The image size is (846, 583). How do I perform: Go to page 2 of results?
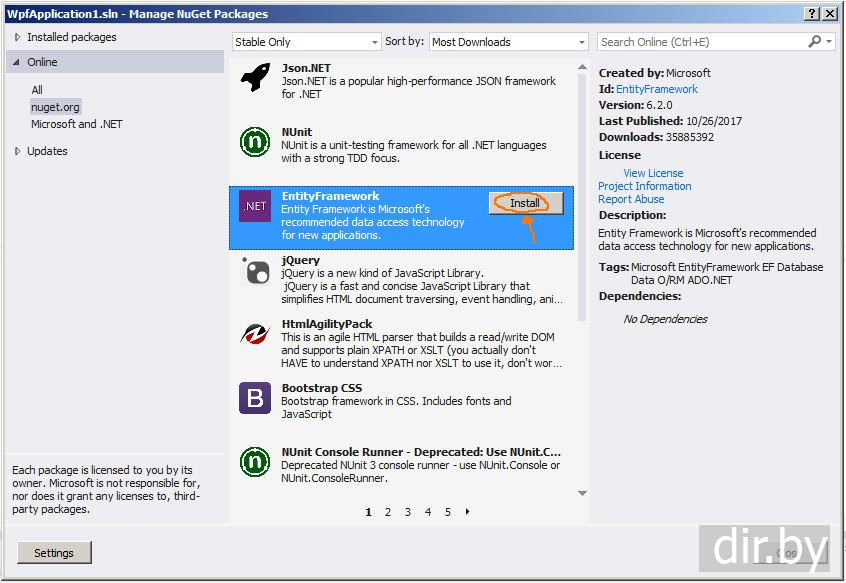point(387,512)
